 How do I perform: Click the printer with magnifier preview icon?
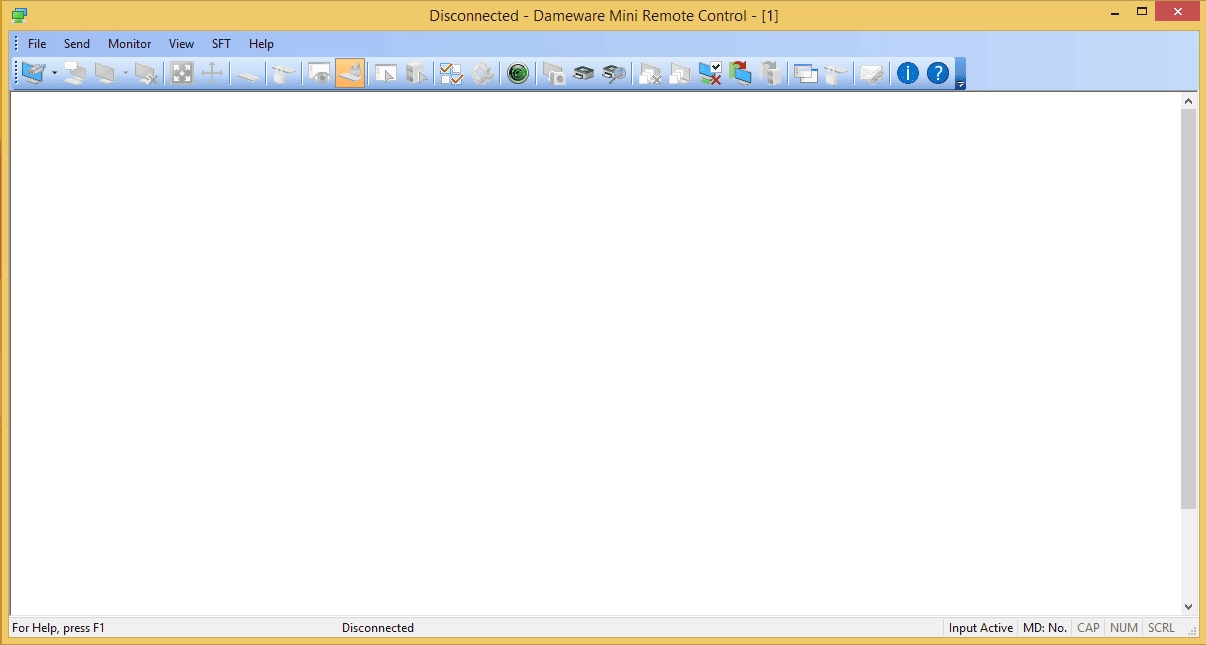click(614, 73)
